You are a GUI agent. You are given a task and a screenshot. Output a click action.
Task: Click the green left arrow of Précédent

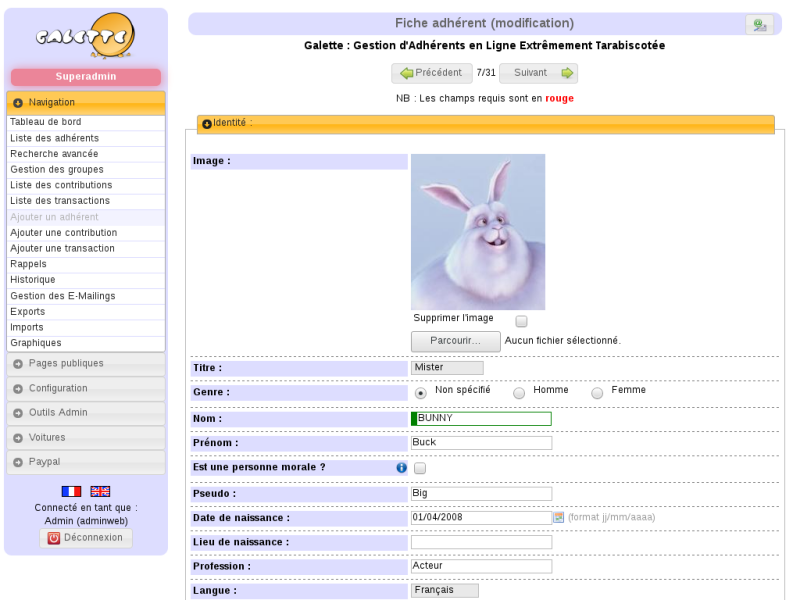click(407, 73)
